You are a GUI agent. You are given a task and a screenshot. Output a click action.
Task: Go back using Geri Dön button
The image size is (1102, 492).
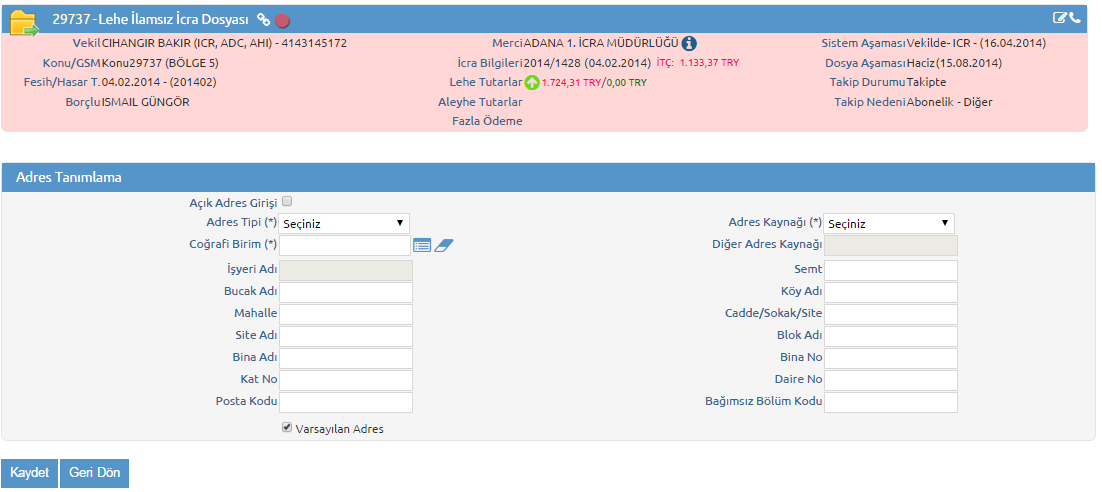[94, 473]
